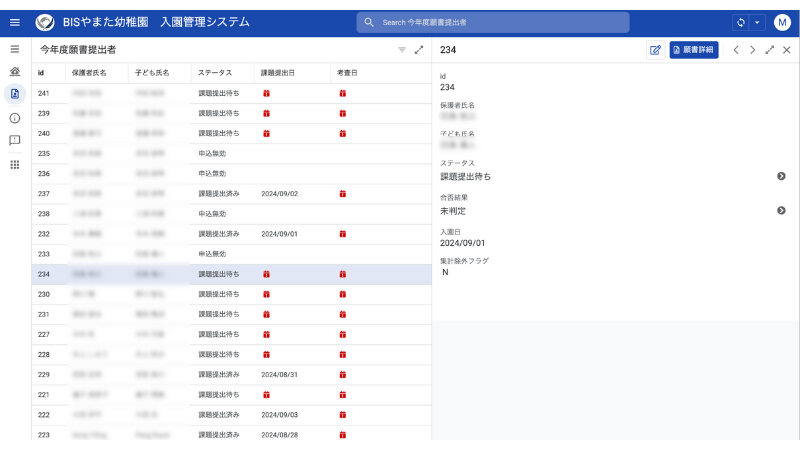The width and height of the screenshot is (800, 450).
Task: Open the dropdown arrow beside the sync icon
Action: click(x=757, y=22)
